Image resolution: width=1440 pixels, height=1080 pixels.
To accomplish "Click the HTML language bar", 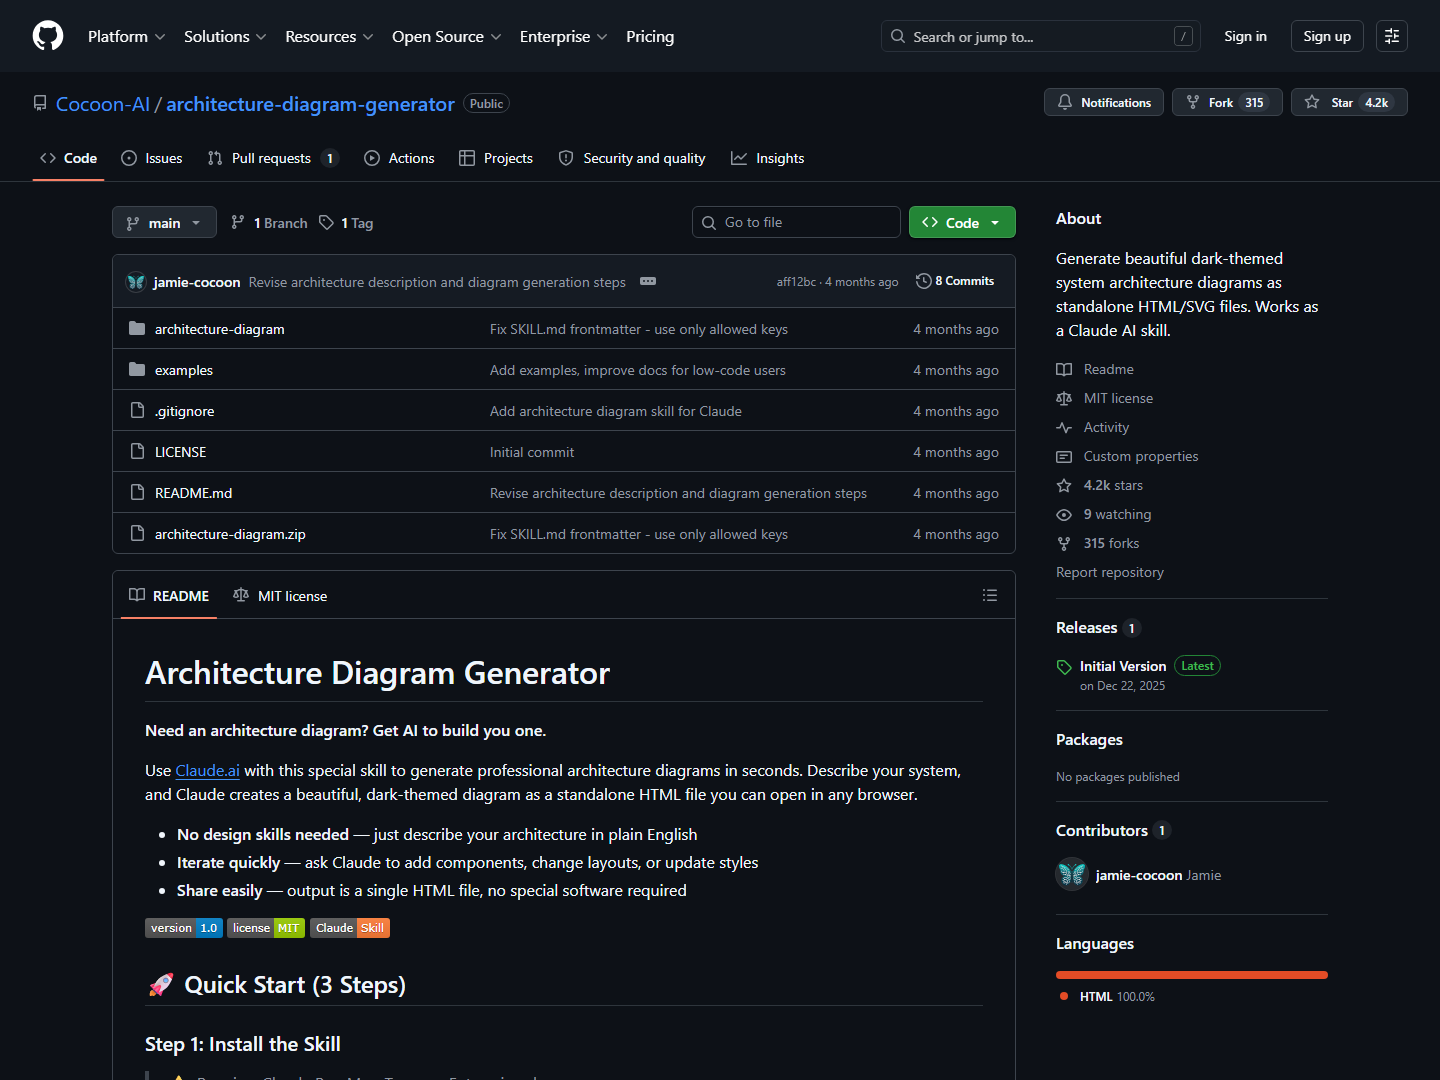I will tap(1192, 975).
